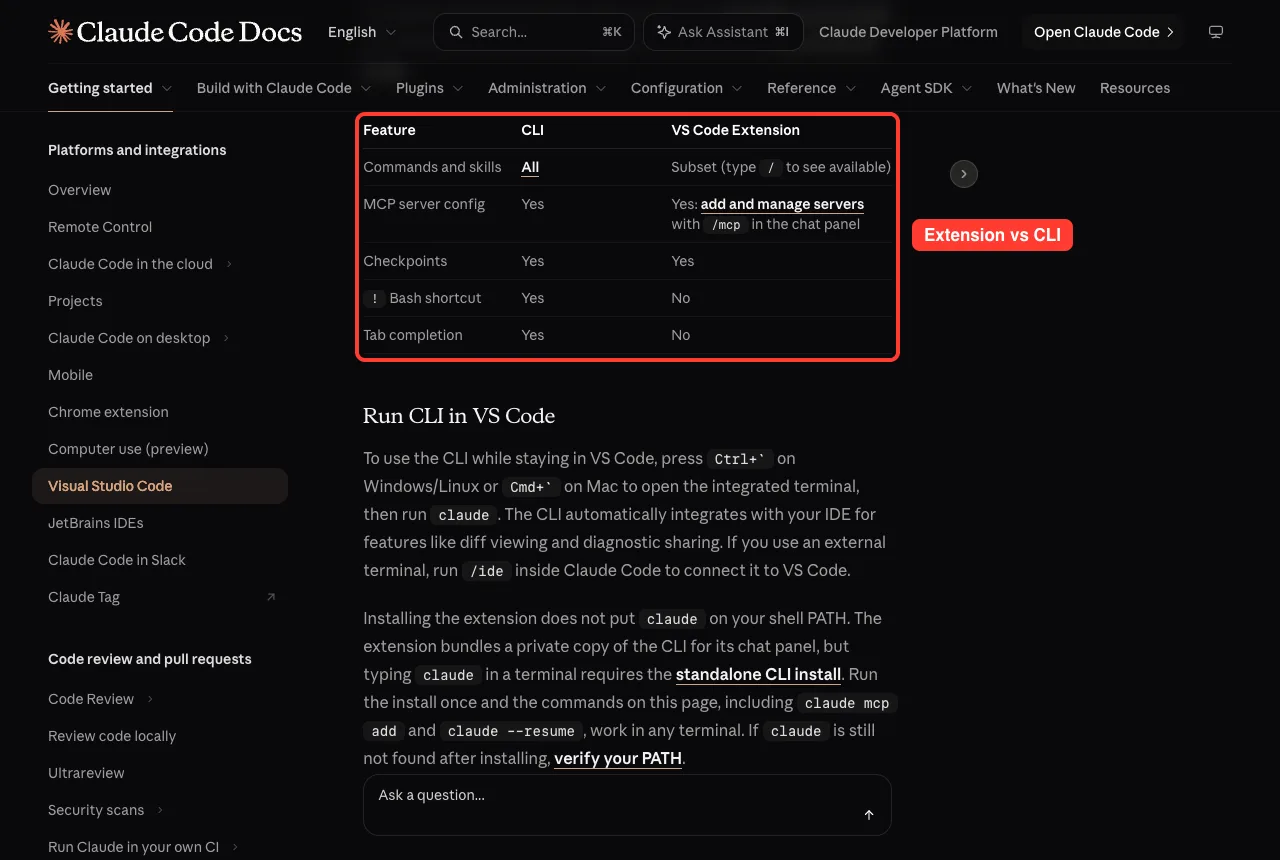Navigate to Chrome extension page
1280x860 pixels.
point(108,412)
